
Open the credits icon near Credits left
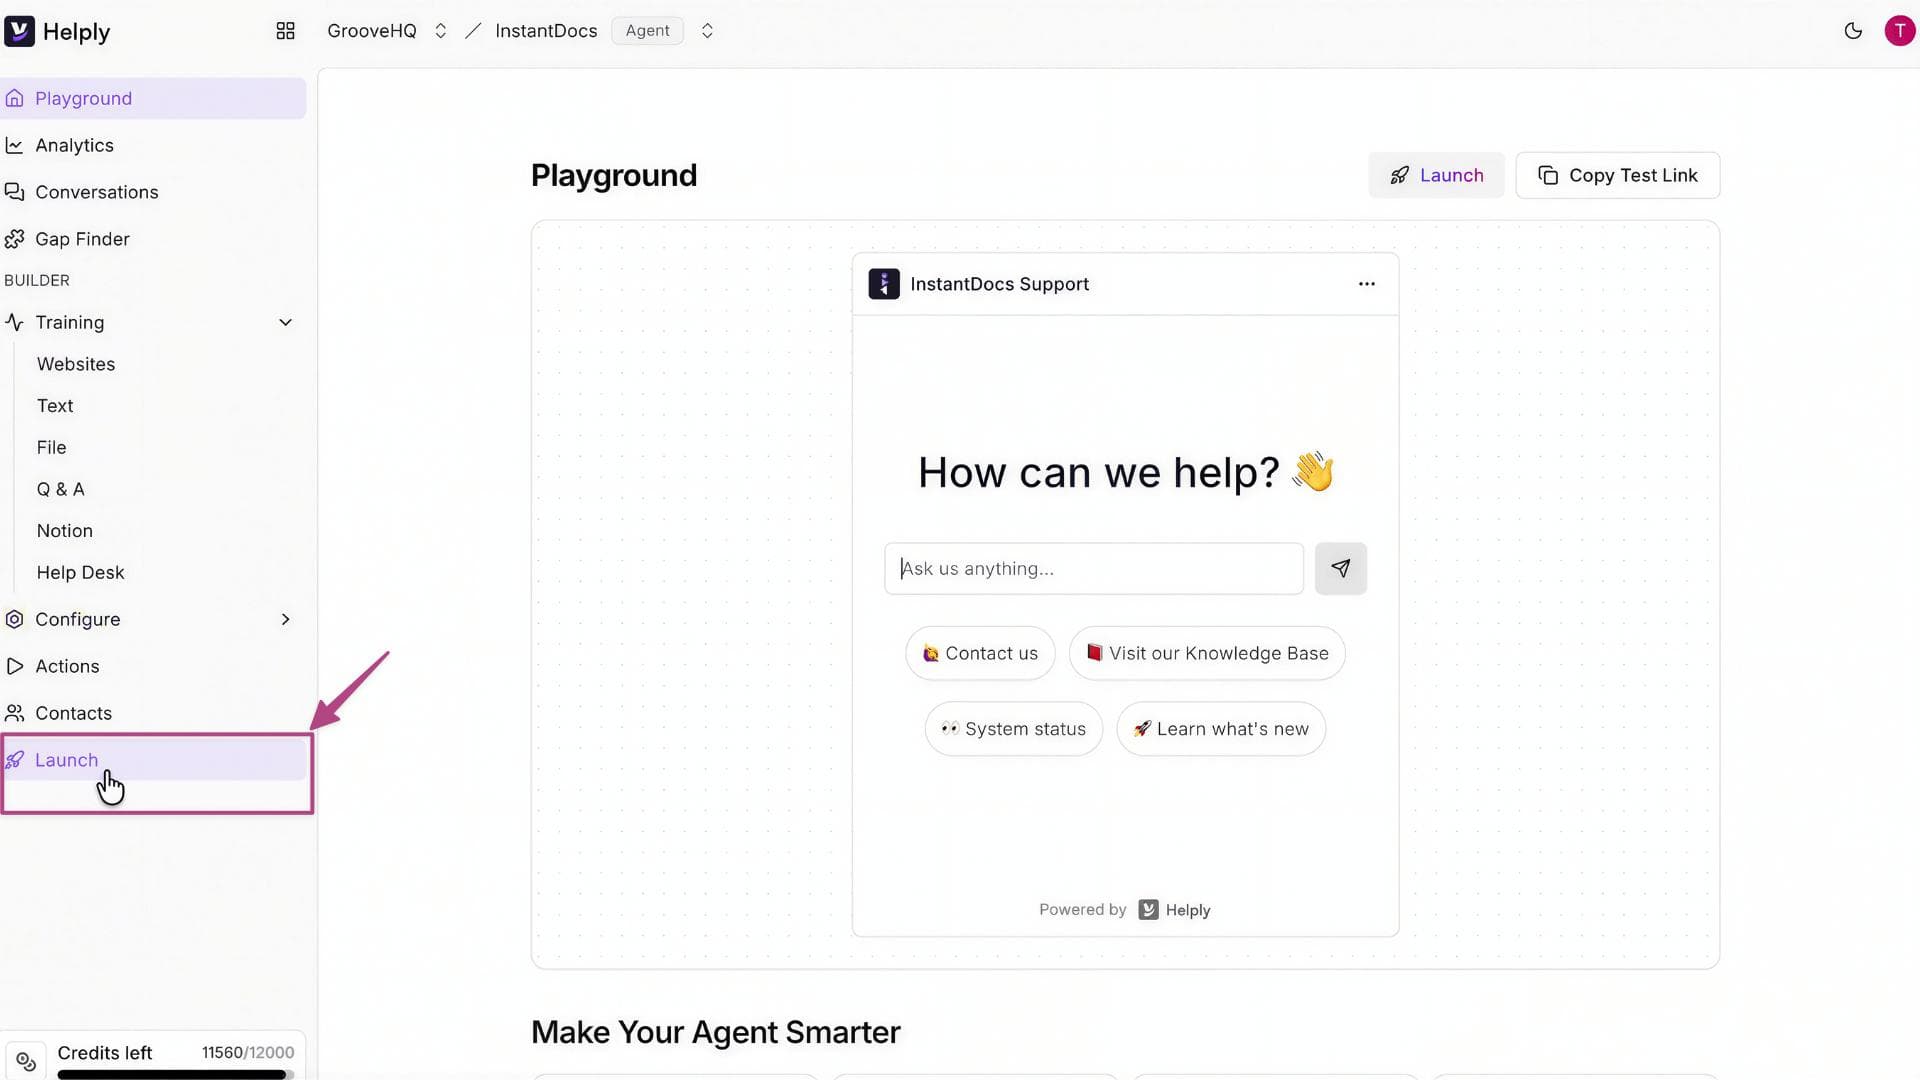point(26,1060)
